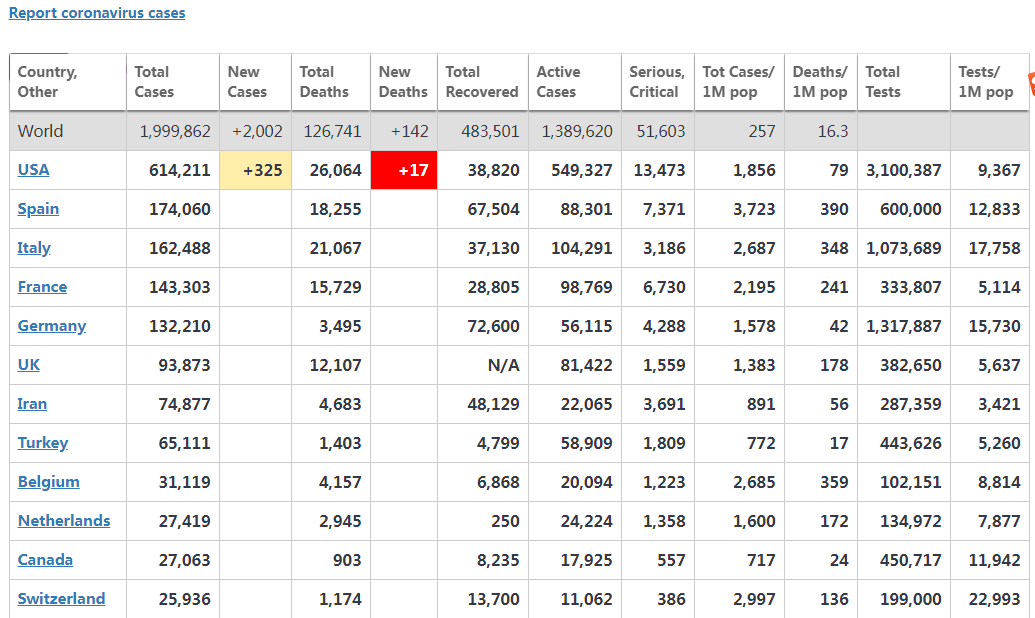
Task: Select UK total recovered N/A cell
Action: (x=483, y=364)
